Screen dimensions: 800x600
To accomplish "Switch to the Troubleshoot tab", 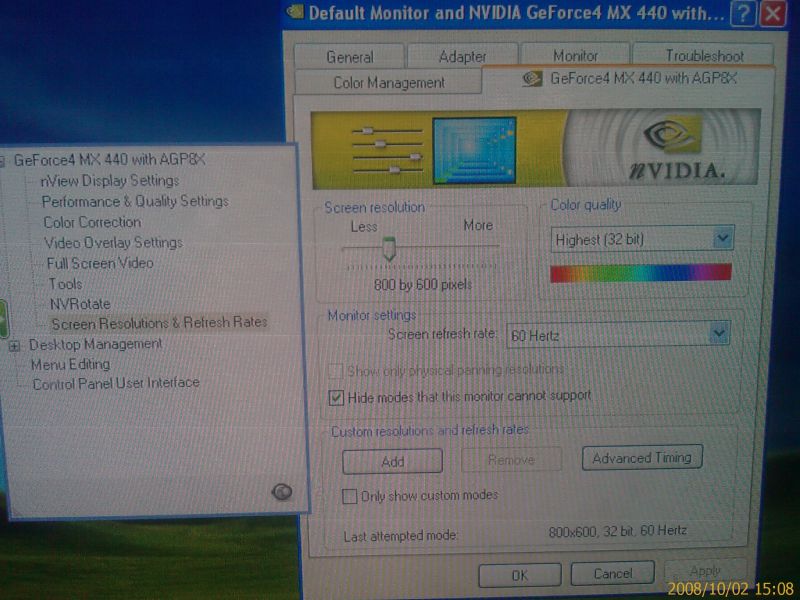I will click(x=704, y=57).
